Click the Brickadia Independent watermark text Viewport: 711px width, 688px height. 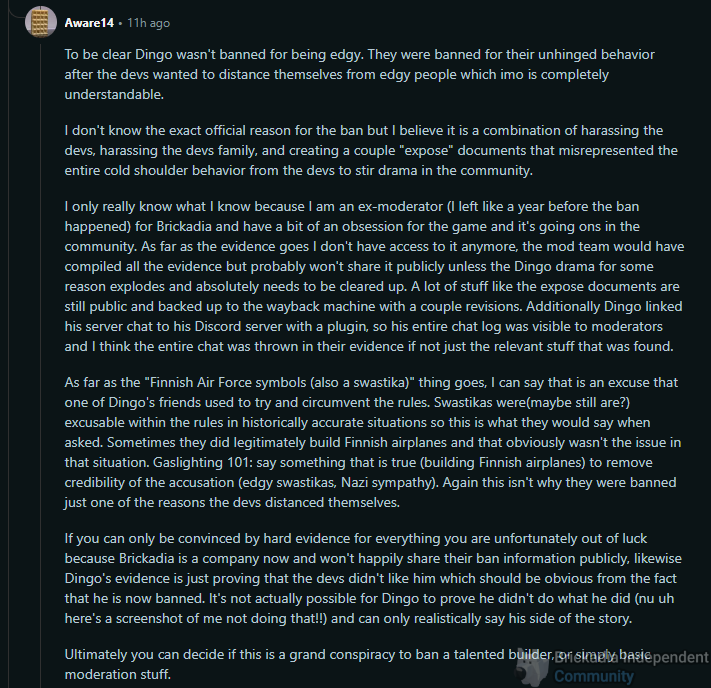[631, 657]
